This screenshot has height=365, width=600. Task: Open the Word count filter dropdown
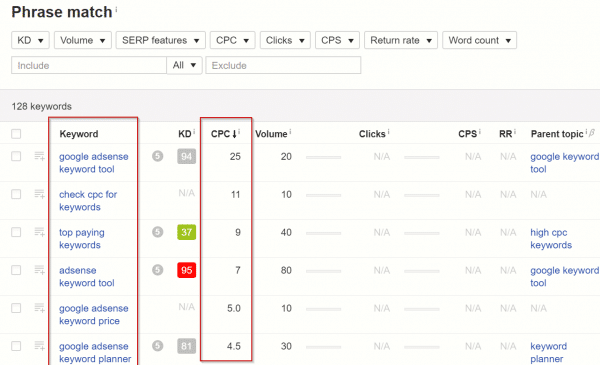pos(479,40)
